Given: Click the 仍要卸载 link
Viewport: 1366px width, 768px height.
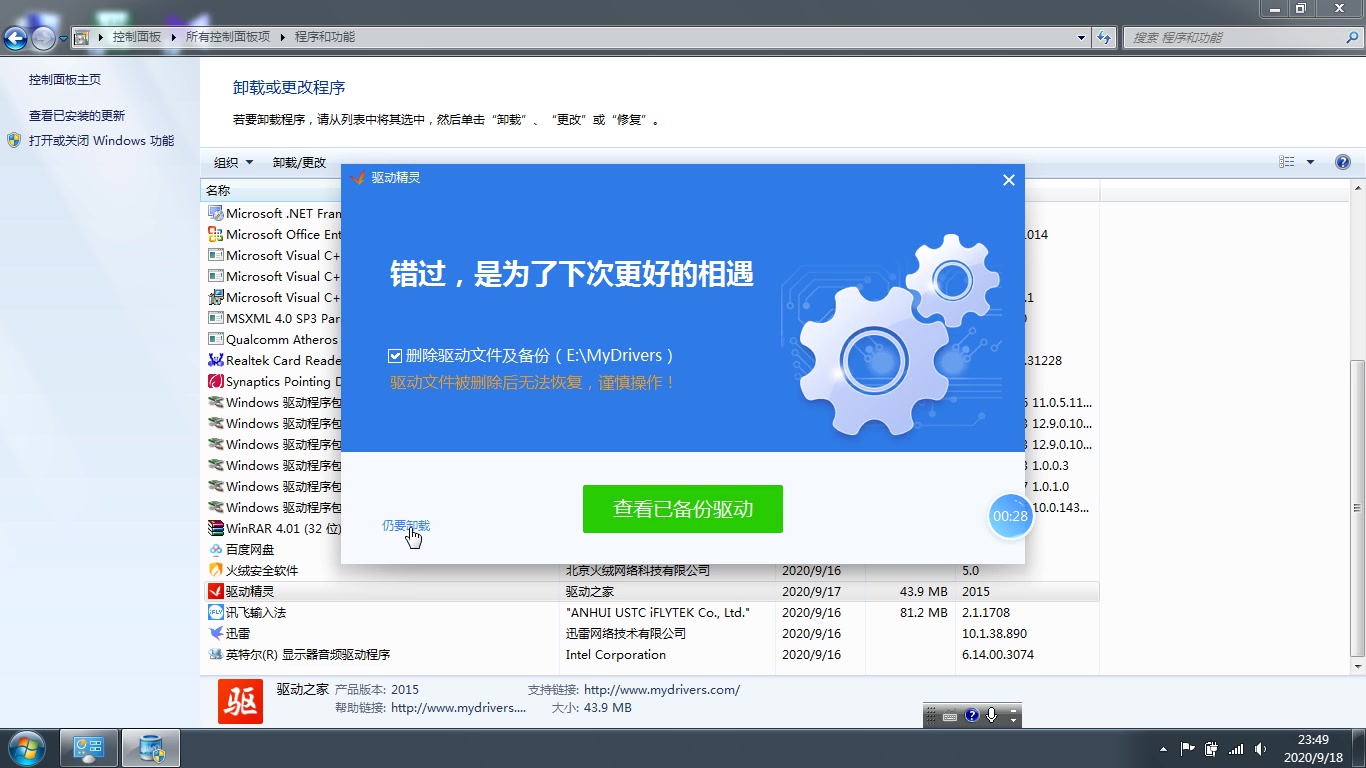Looking at the screenshot, I should [406, 526].
